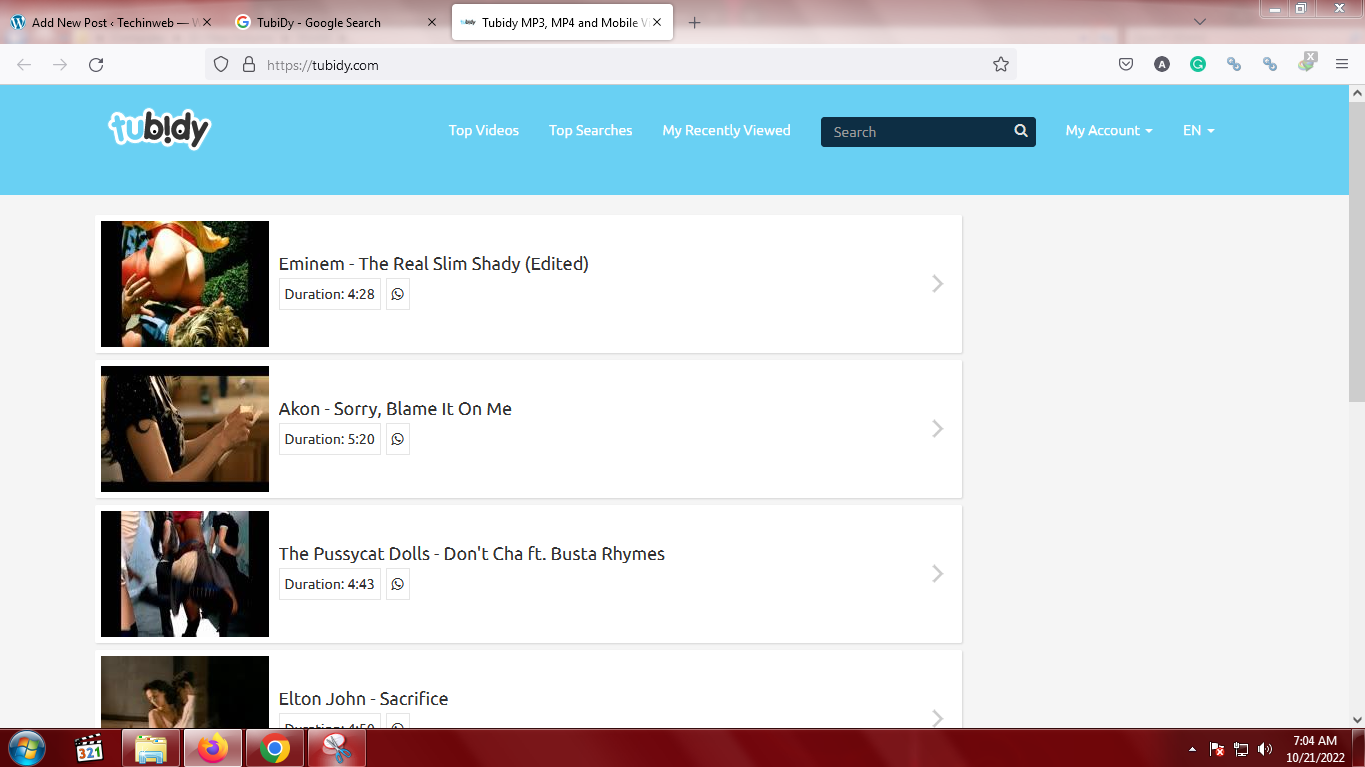This screenshot has width=1365, height=767.
Task: Show site security padlock information
Action: pyautogui.click(x=249, y=65)
